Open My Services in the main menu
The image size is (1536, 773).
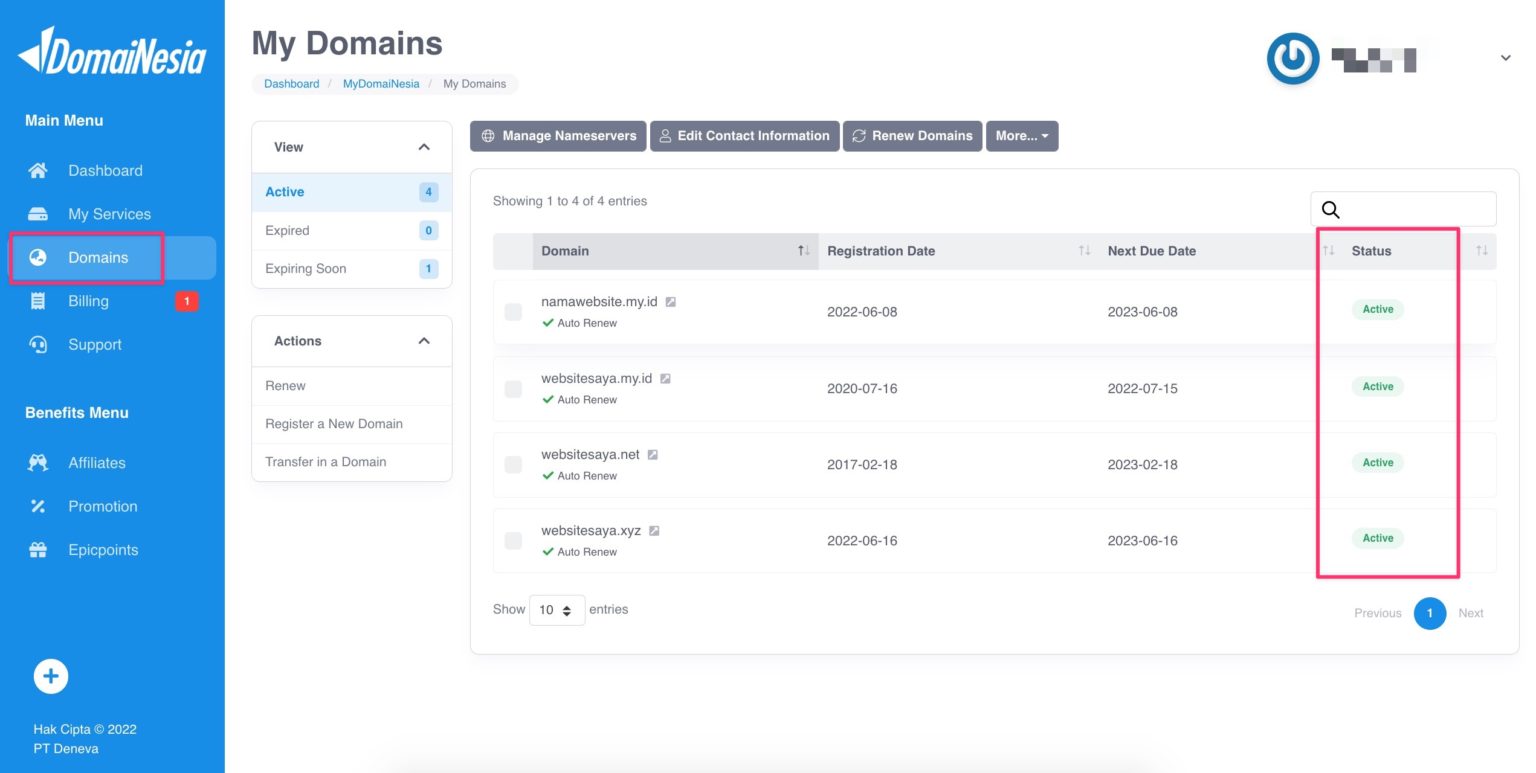pyautogui.click(x=109, y=214)
